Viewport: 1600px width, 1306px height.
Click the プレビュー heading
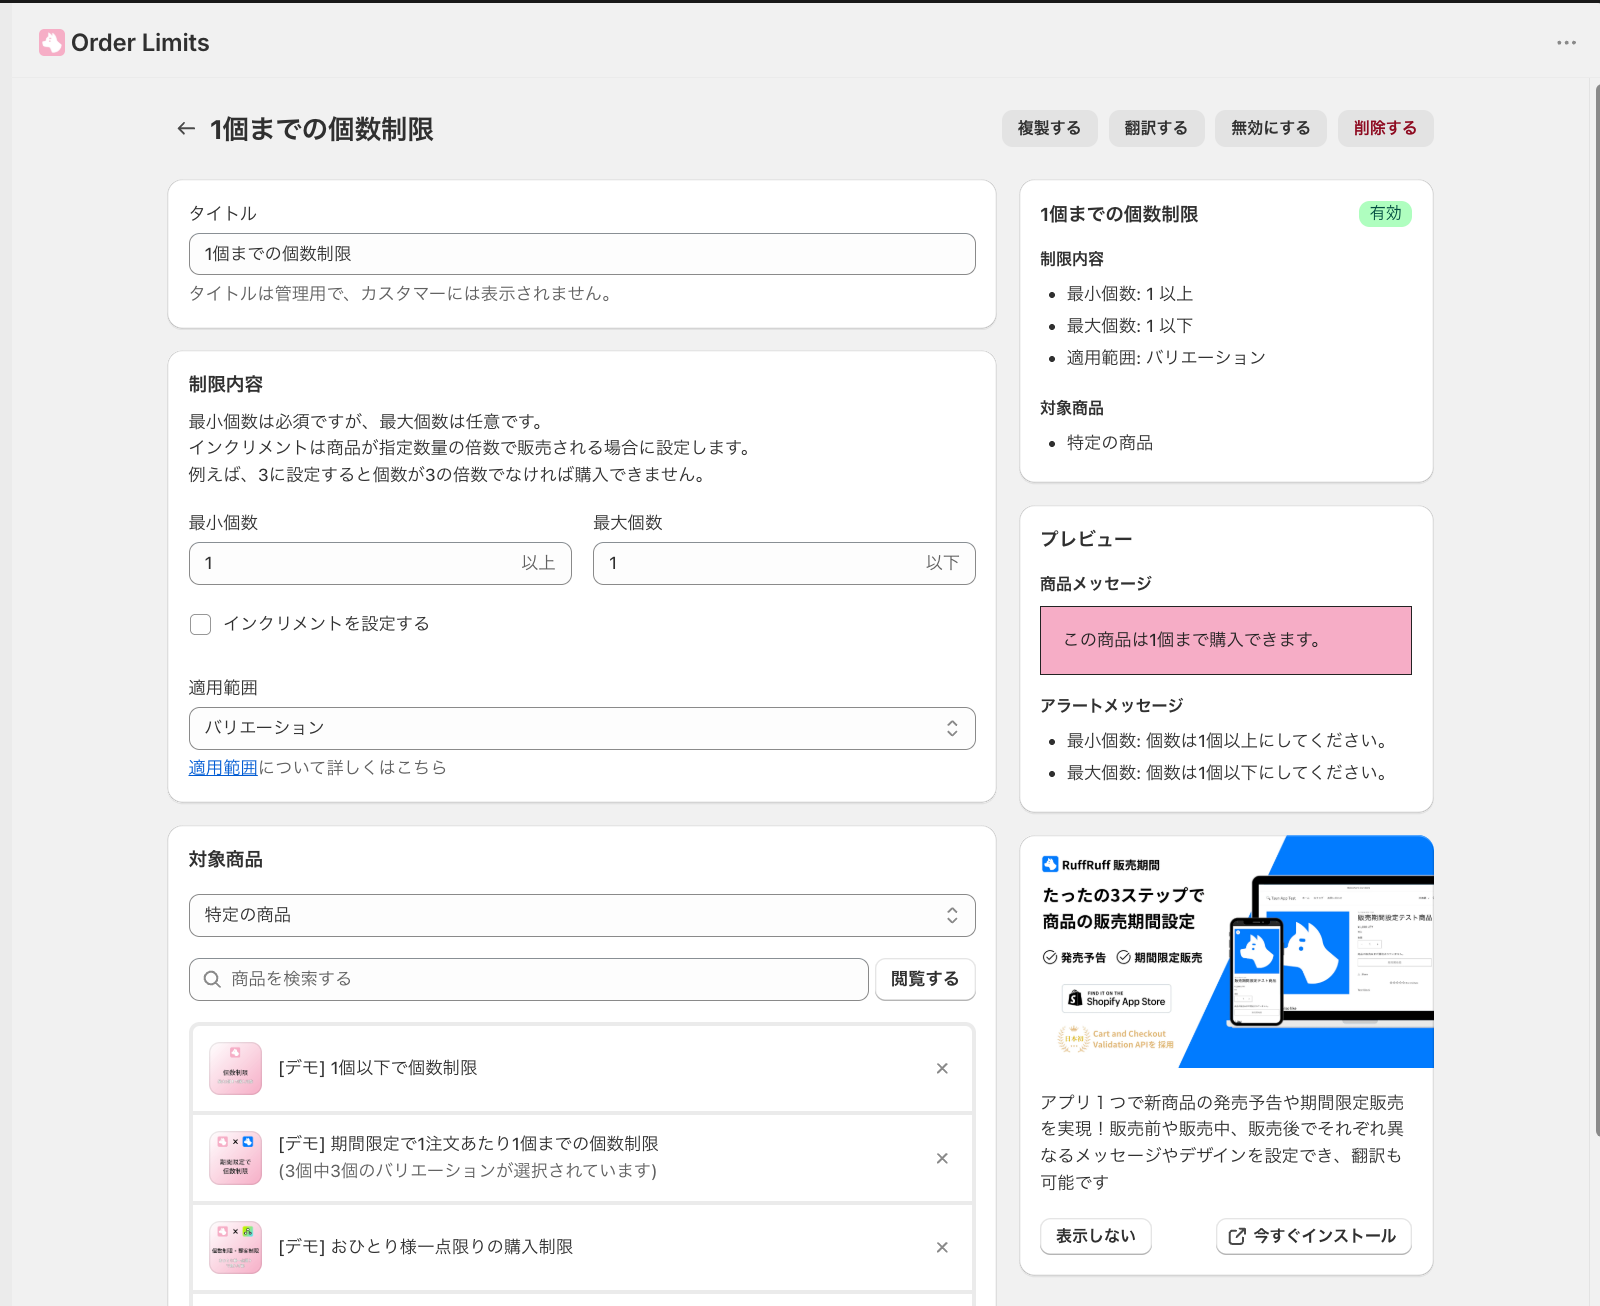click(1086, 539)
